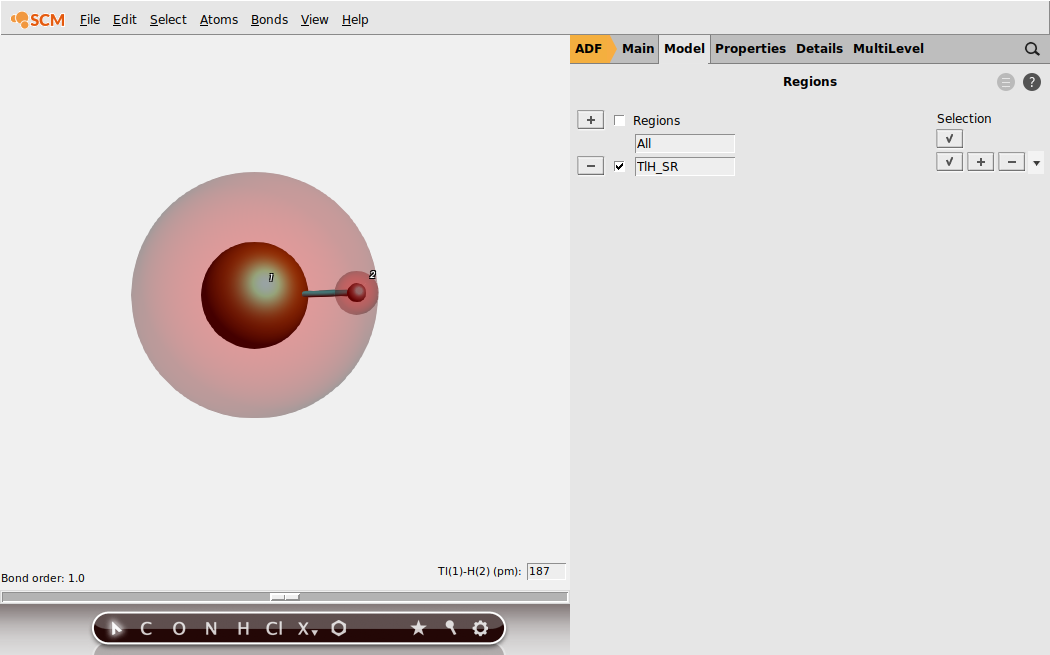Add a new region with plus button
The height and width of the screenshot is (655, 1050).
point(590,119)
